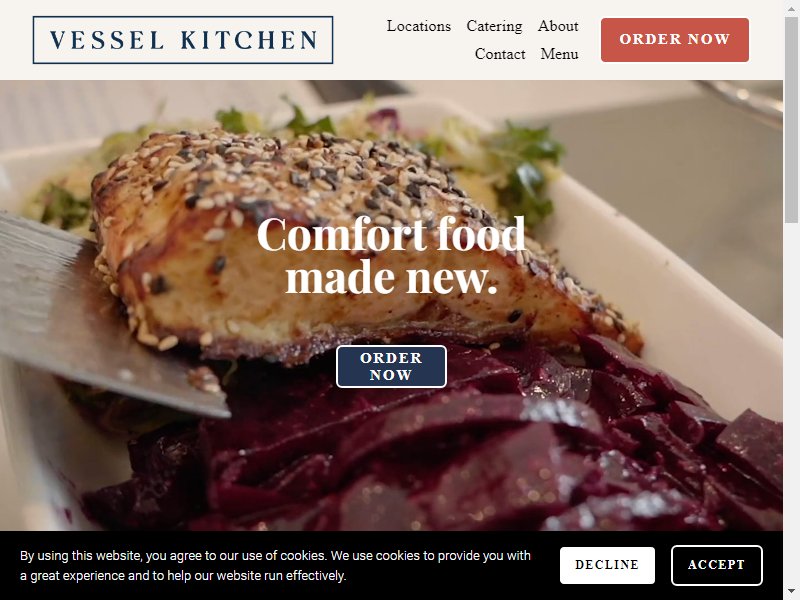Viewport: 800px width, 600px height.
Task: Click the scrollbar track below the thumb
Action: [x=791, y=403]
